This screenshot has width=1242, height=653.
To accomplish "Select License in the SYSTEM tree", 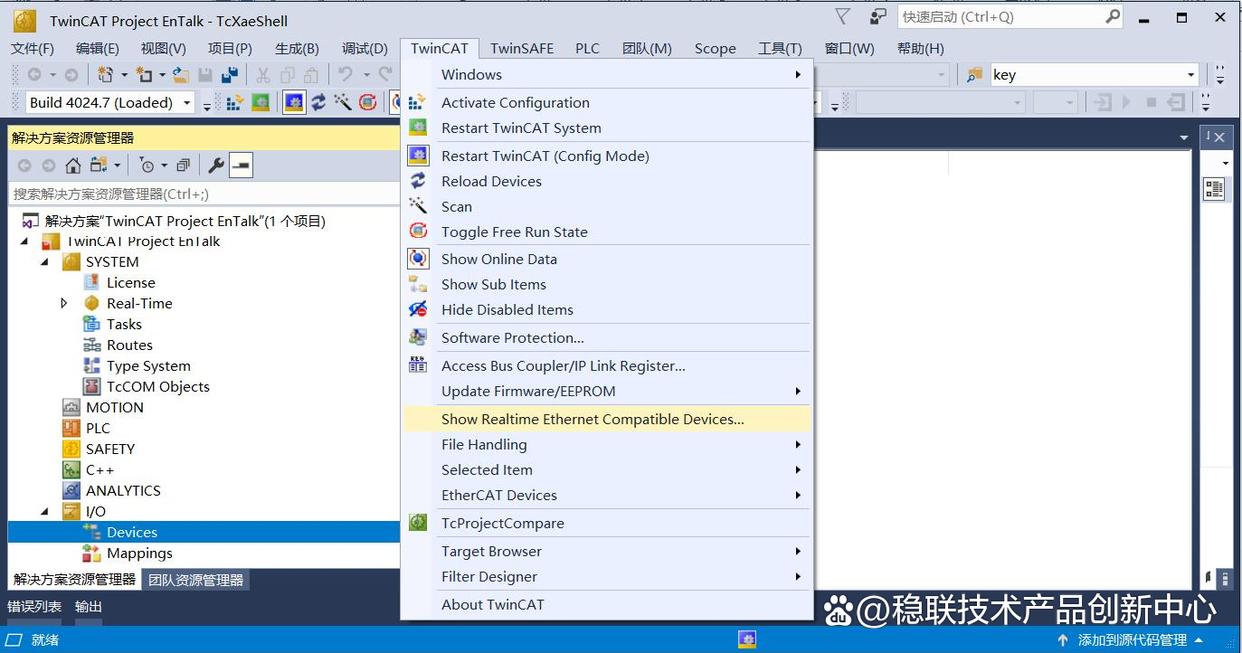I will coord(131,282).
